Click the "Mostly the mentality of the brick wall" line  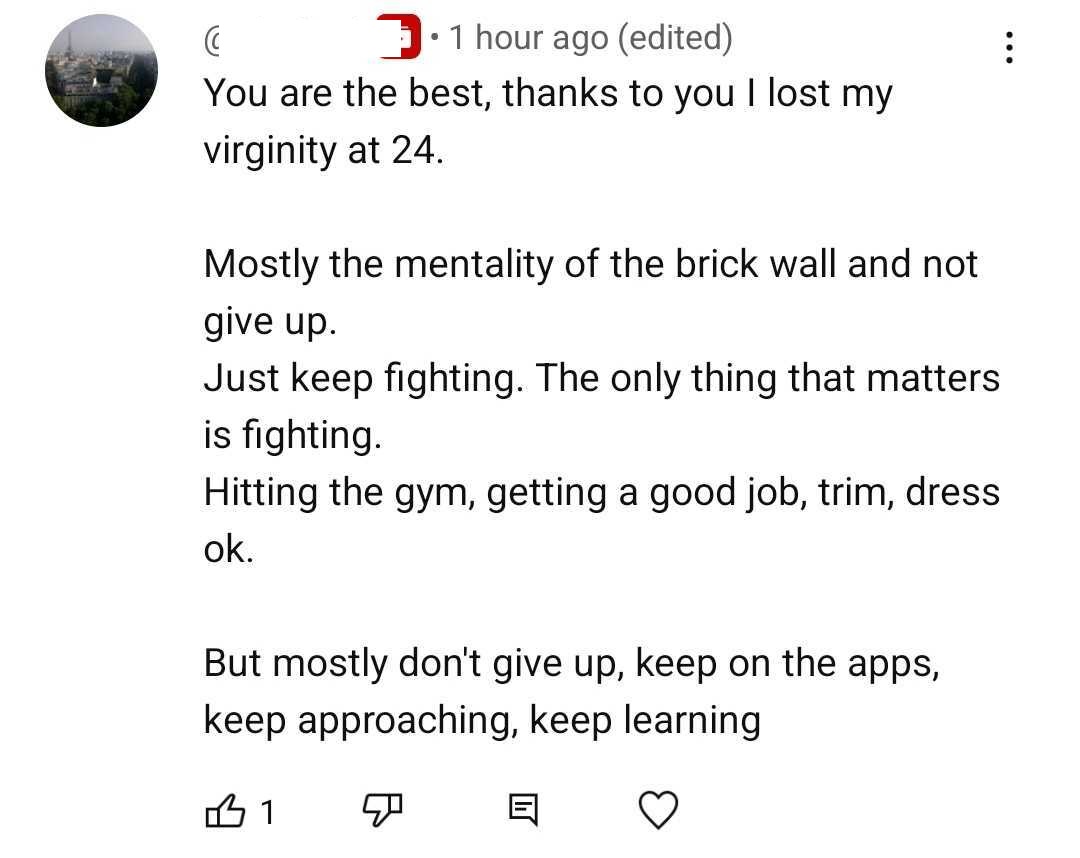pyautogui.click(x=590, y=265)
